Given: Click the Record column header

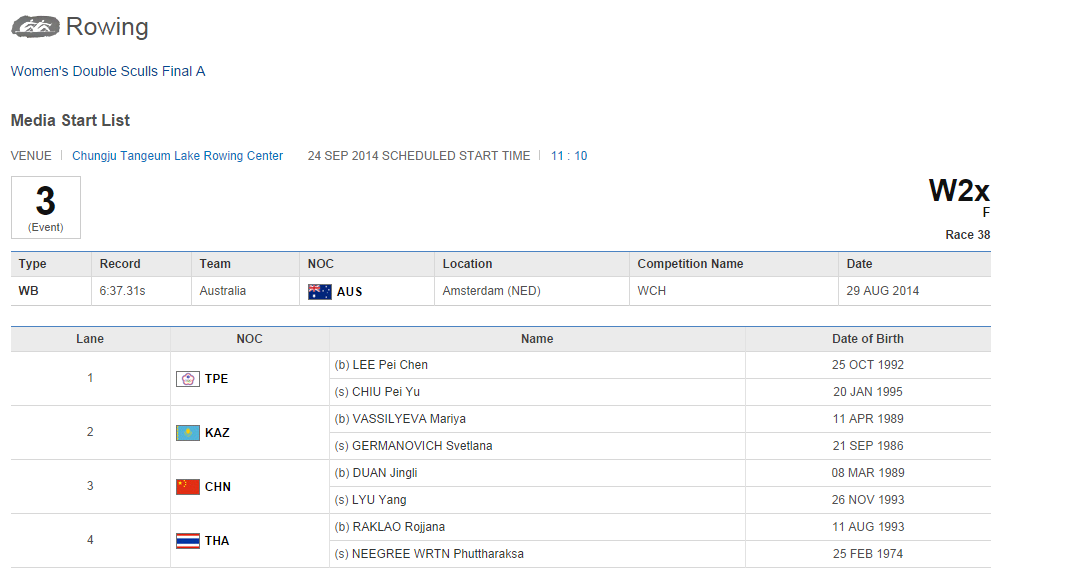Looking at the screenshot, I should click(120, 264).
